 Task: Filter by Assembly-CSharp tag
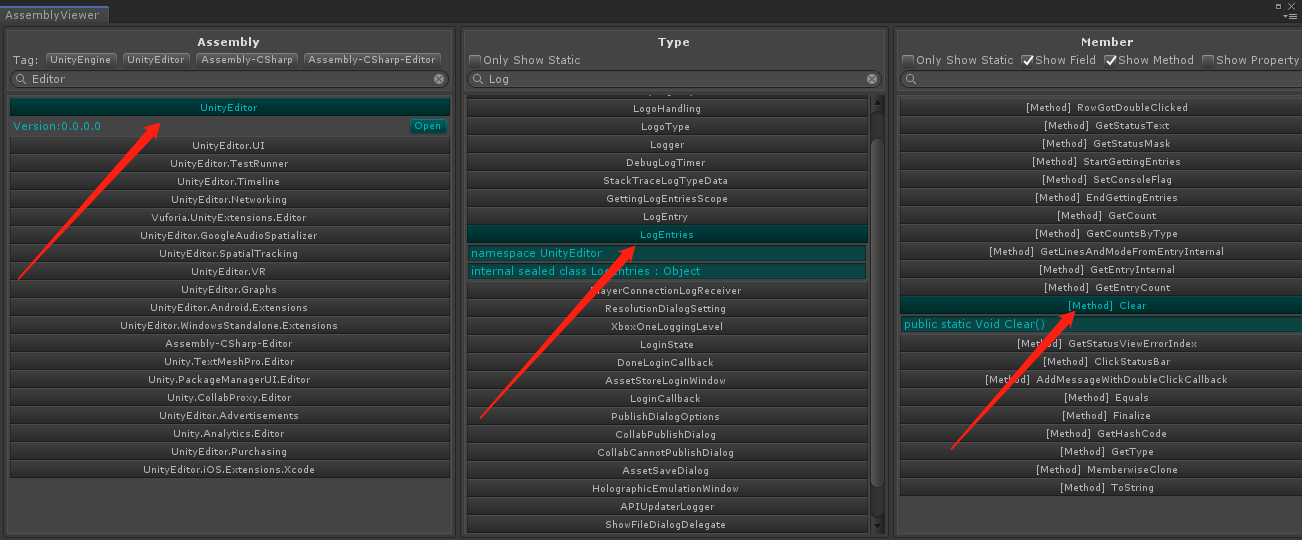(x=246, y=60)
